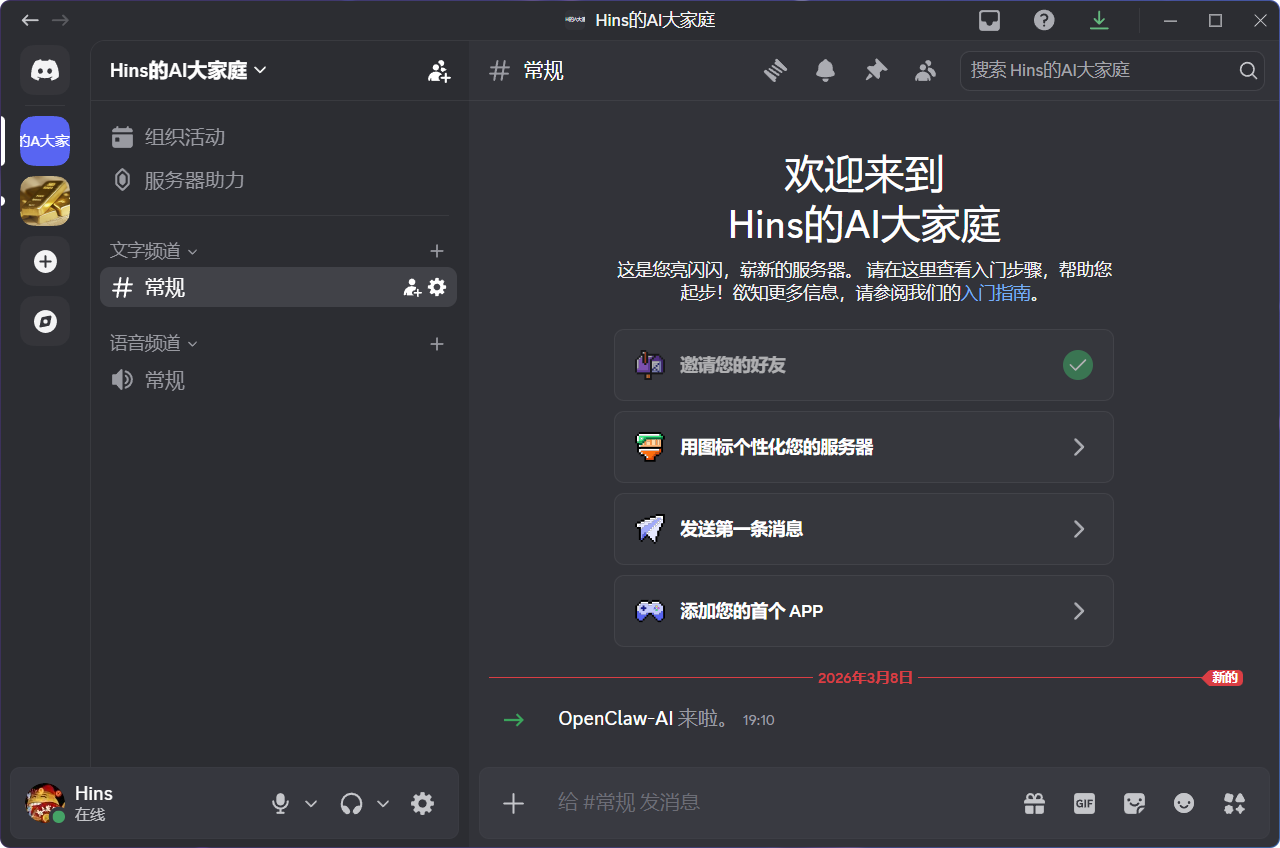
Task: Open the Hins的AI大家庭 server dropdown menu
Action: [x=188, y=70]
